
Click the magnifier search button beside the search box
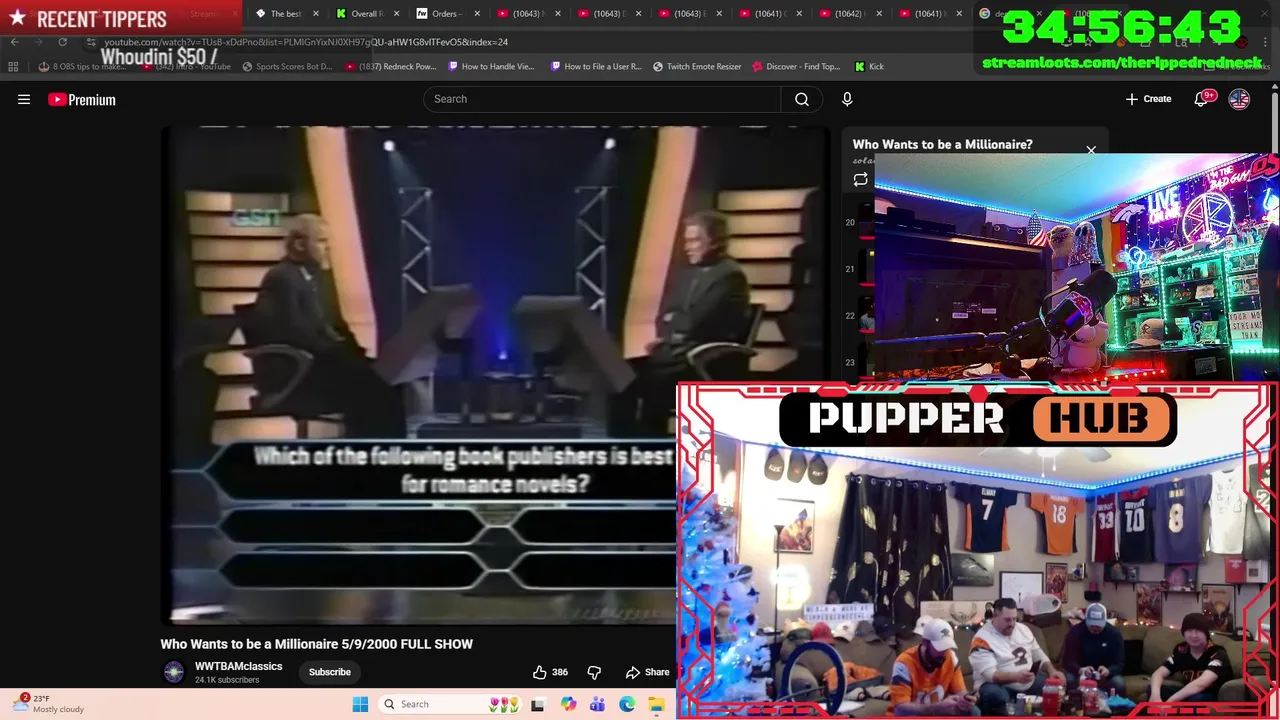(802, 99)
